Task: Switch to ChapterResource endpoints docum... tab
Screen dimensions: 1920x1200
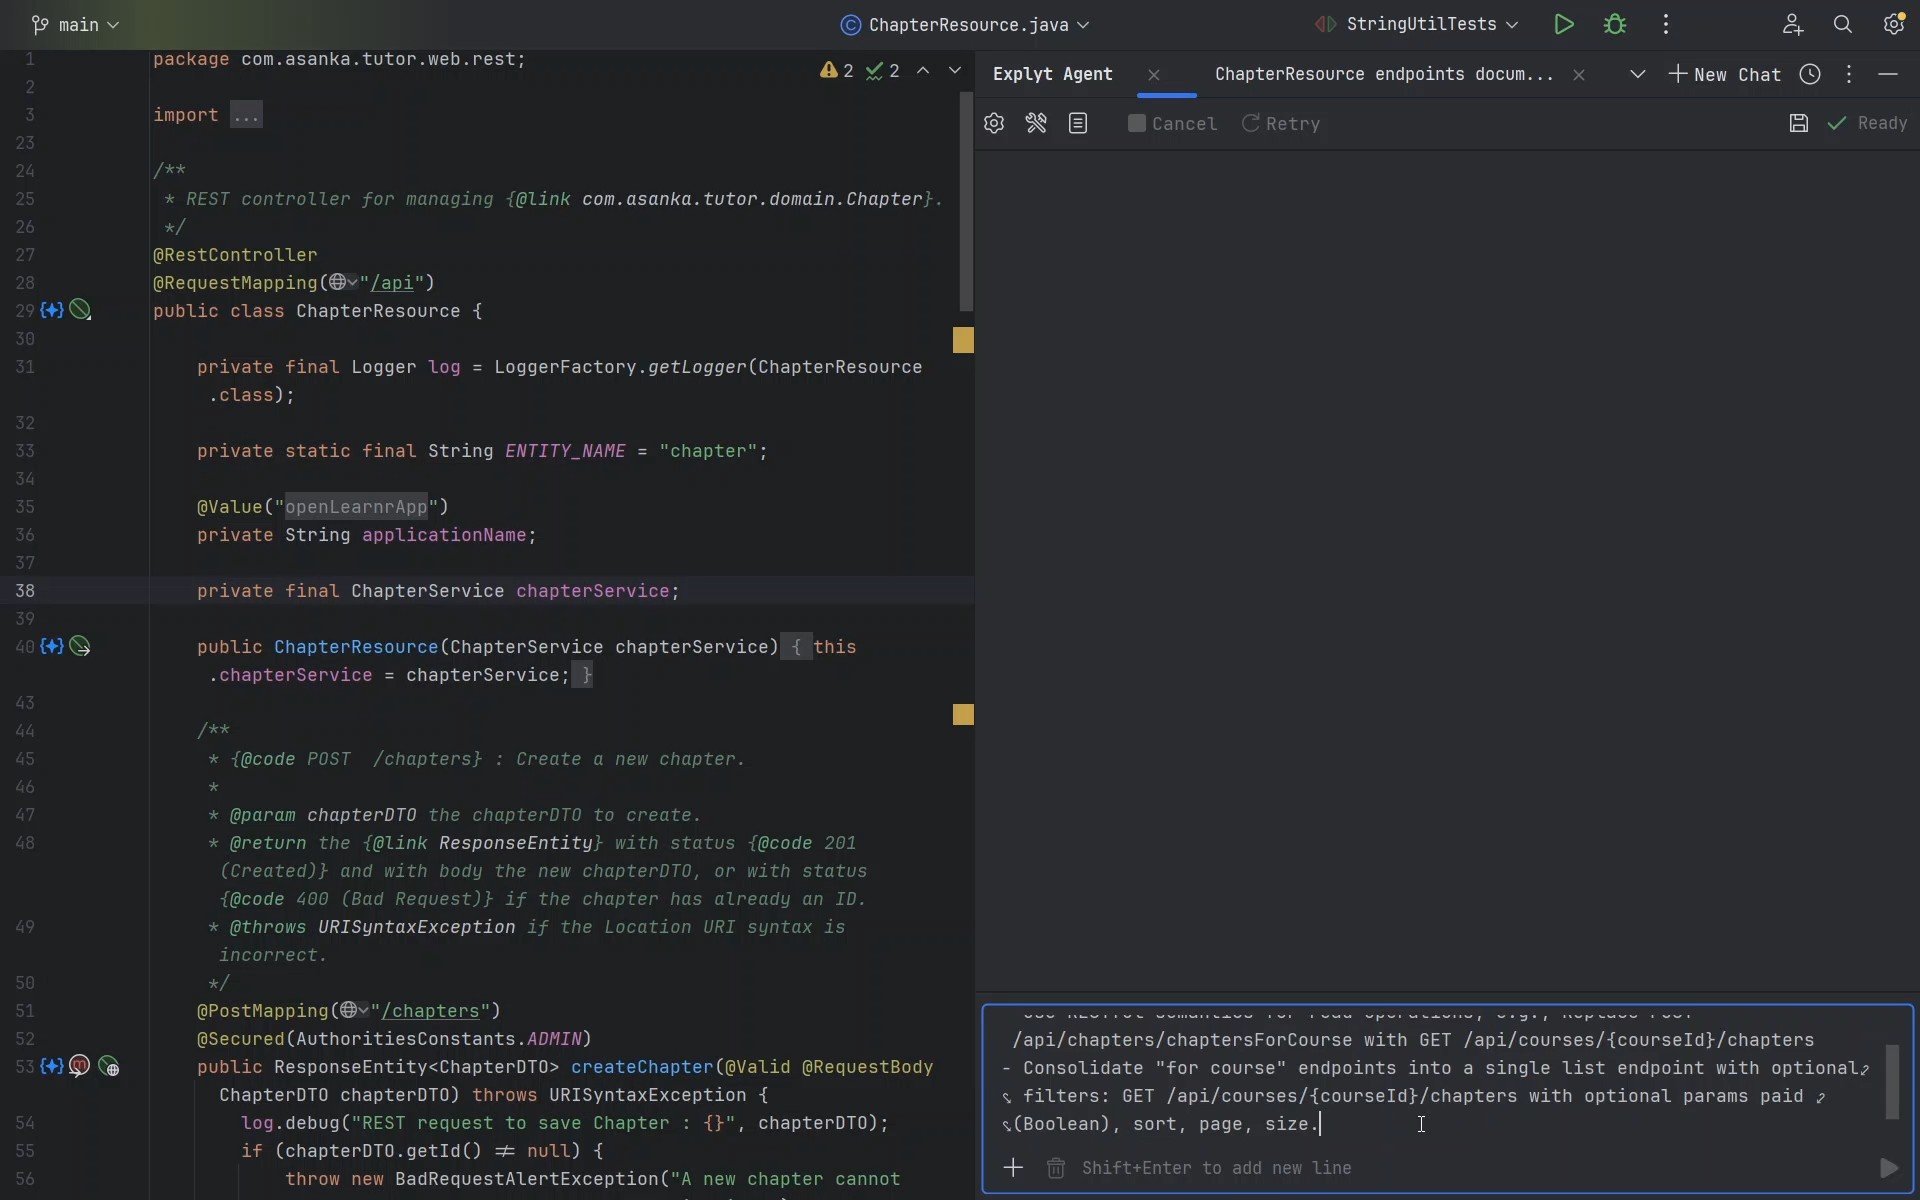Action: (x=1384, y=75)
